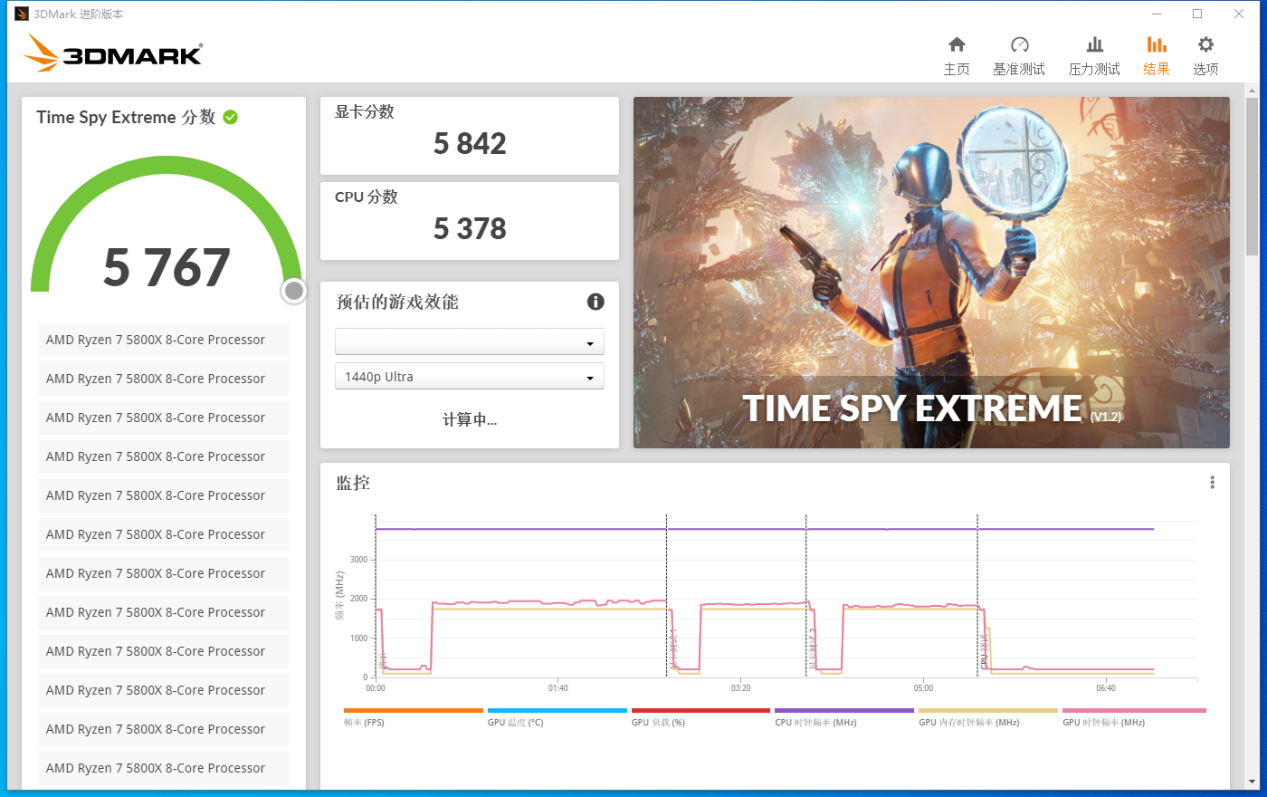Click the 监控 panel heading

(x=353, y=482)
